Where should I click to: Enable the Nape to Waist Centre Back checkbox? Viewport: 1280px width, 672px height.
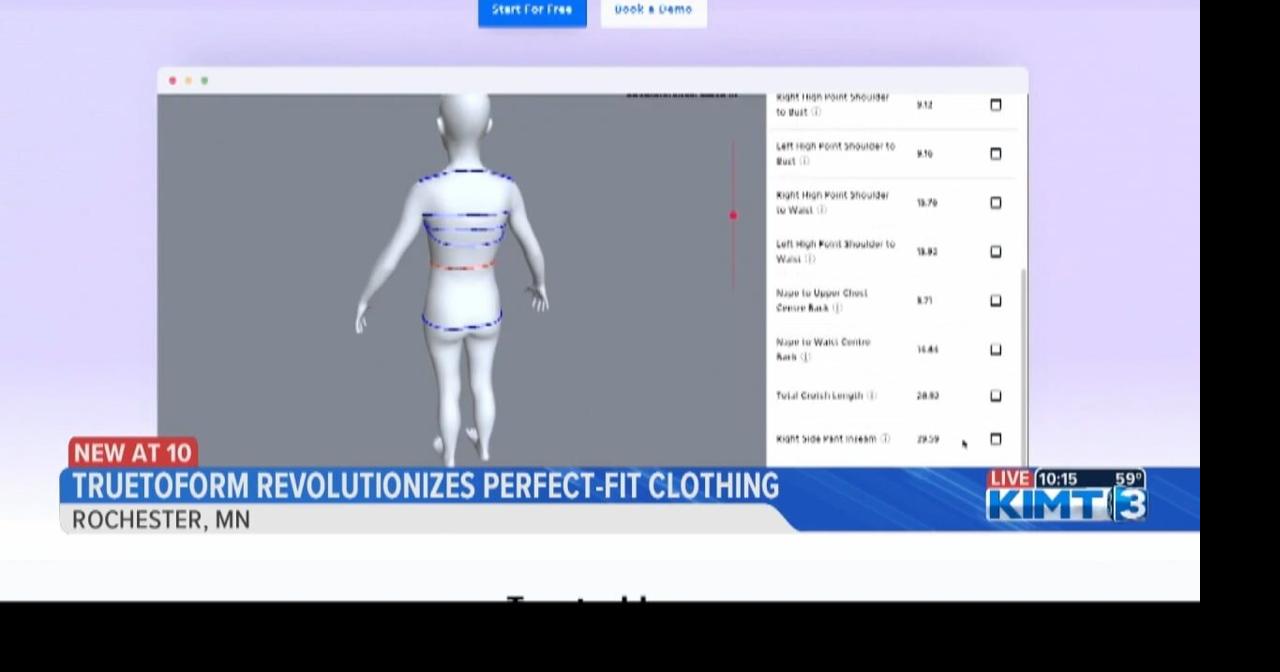996,349
